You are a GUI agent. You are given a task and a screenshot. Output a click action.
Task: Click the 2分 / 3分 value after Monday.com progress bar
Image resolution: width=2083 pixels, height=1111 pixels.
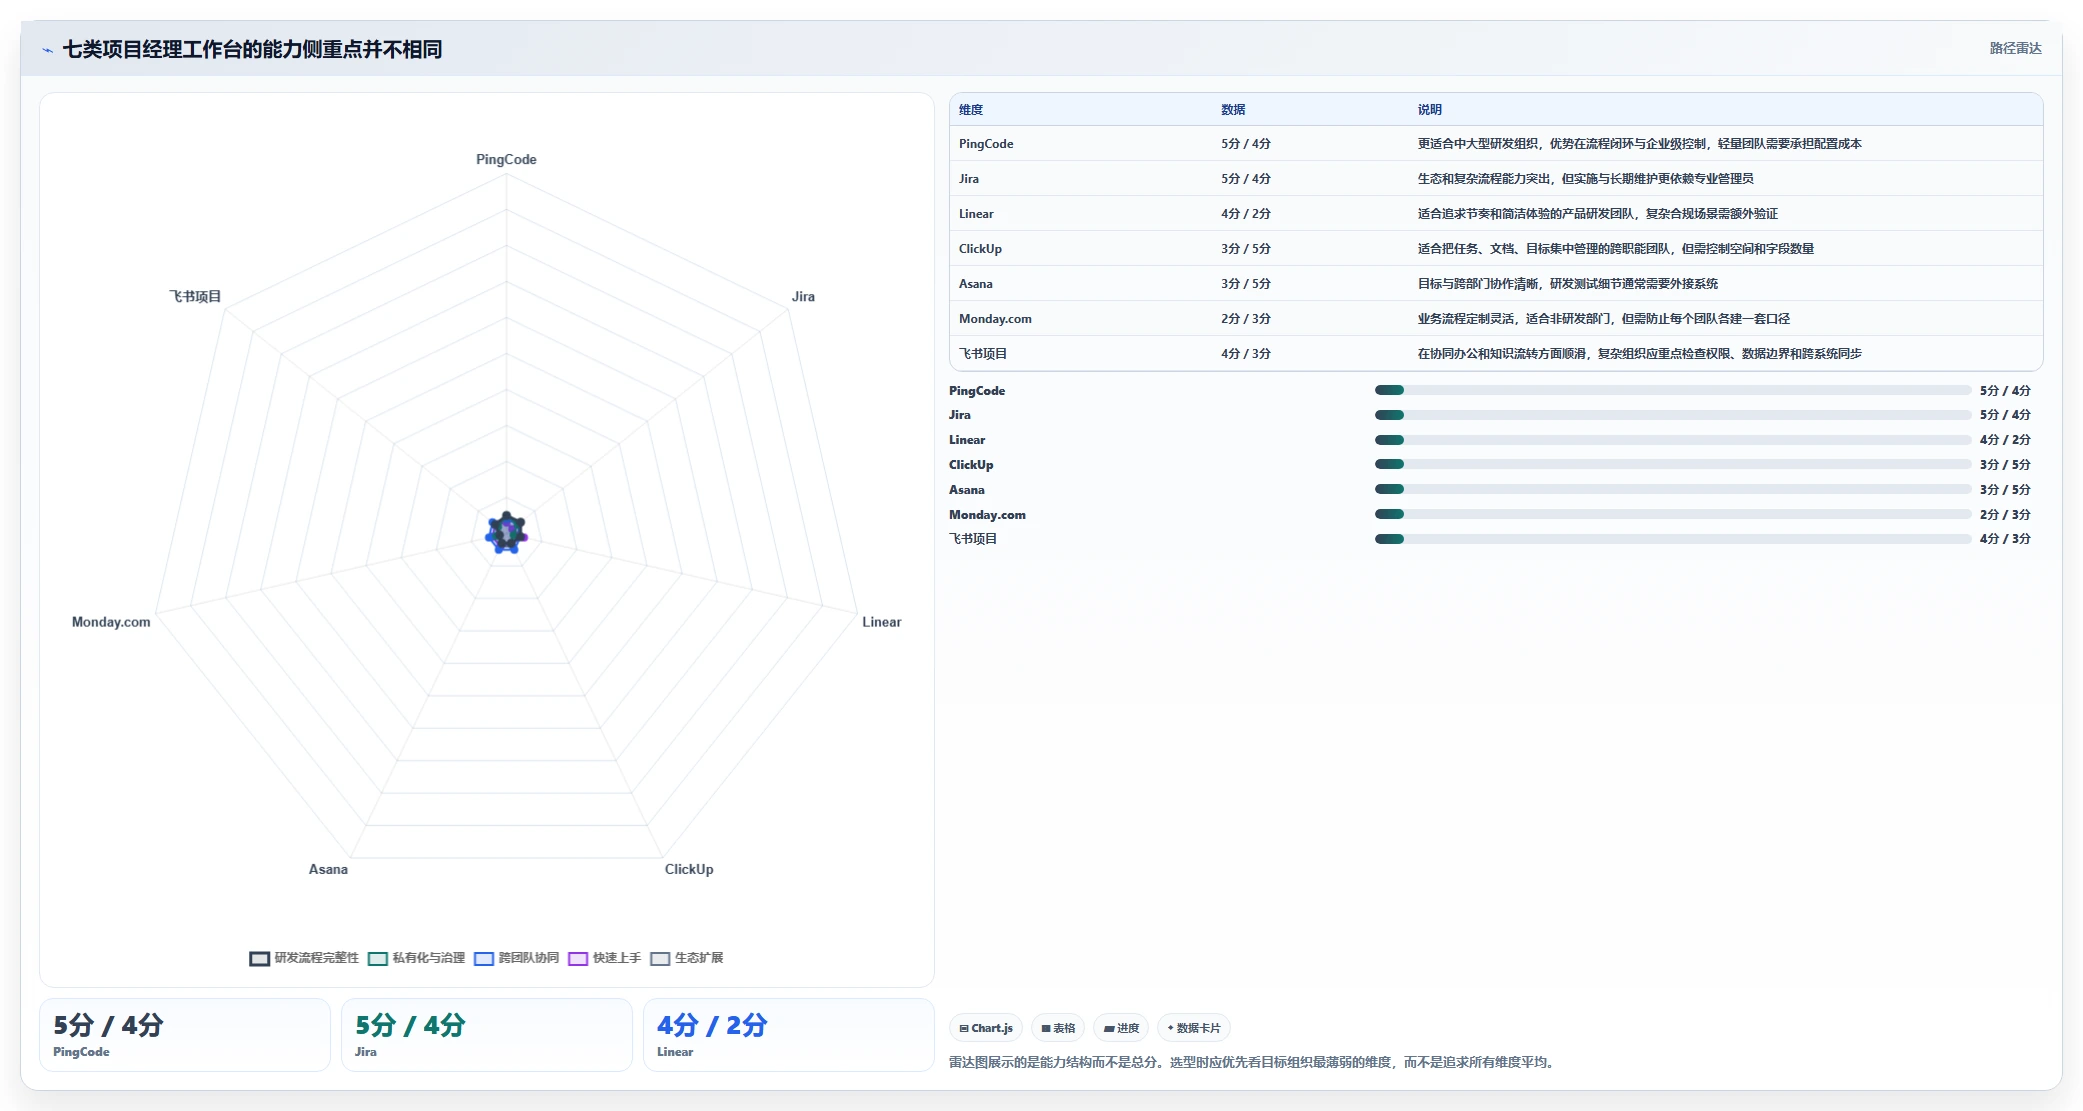click(x=2005, y=515)
